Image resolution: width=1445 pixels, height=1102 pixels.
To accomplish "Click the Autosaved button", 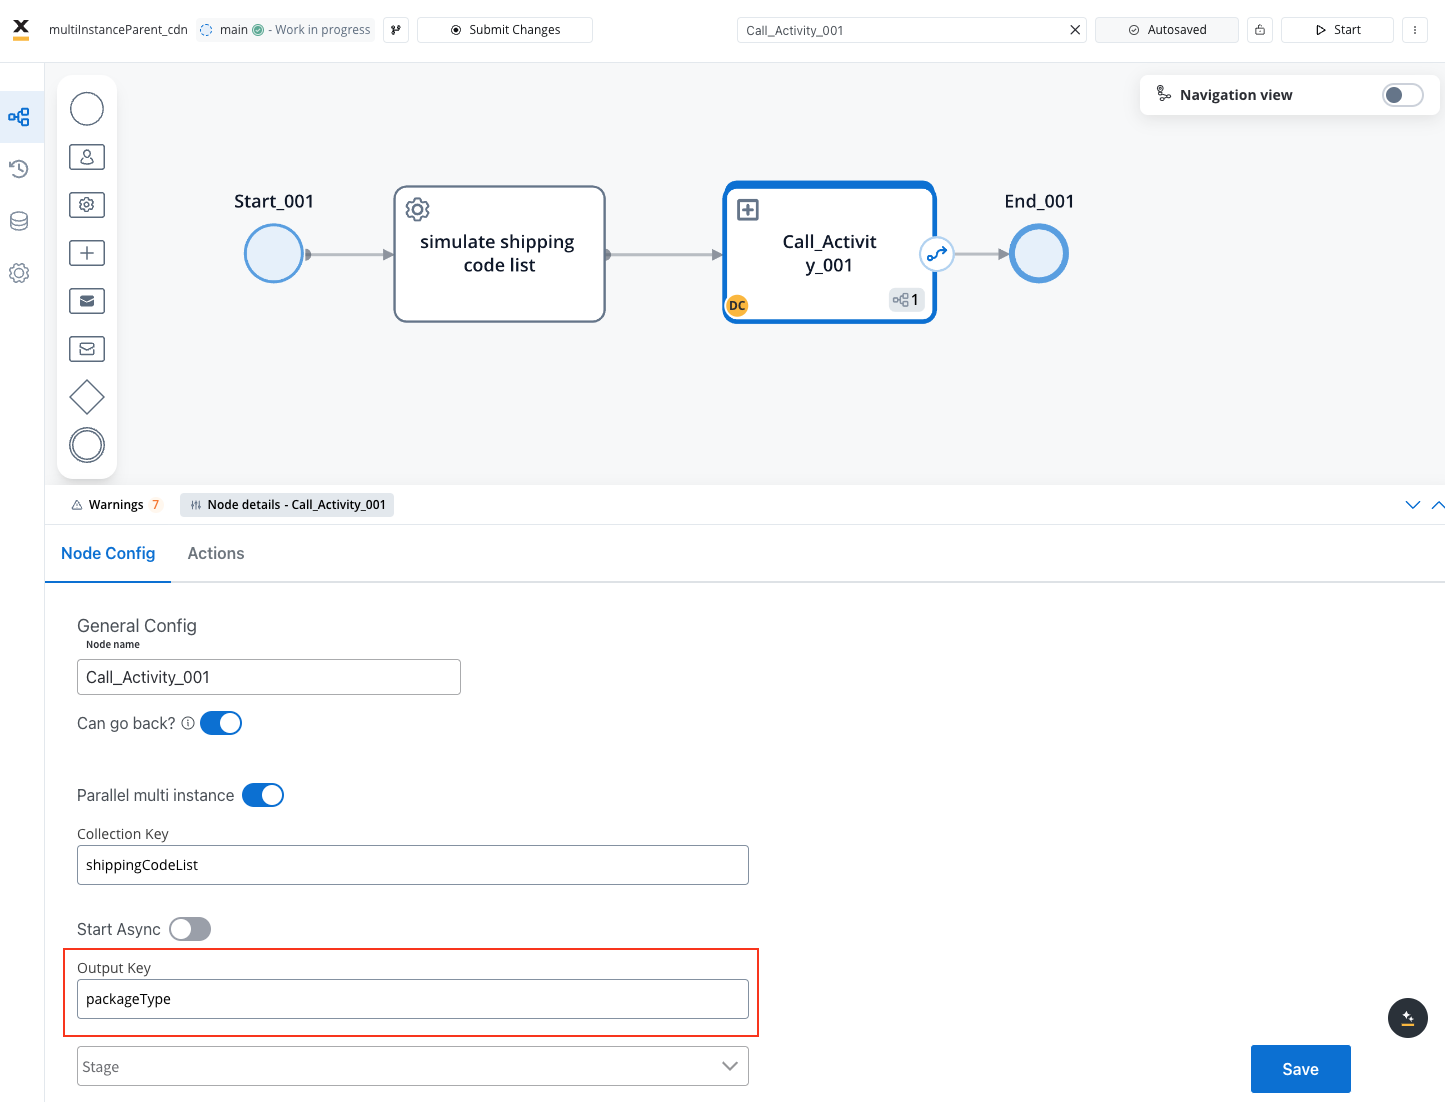I will (1167, 30).
